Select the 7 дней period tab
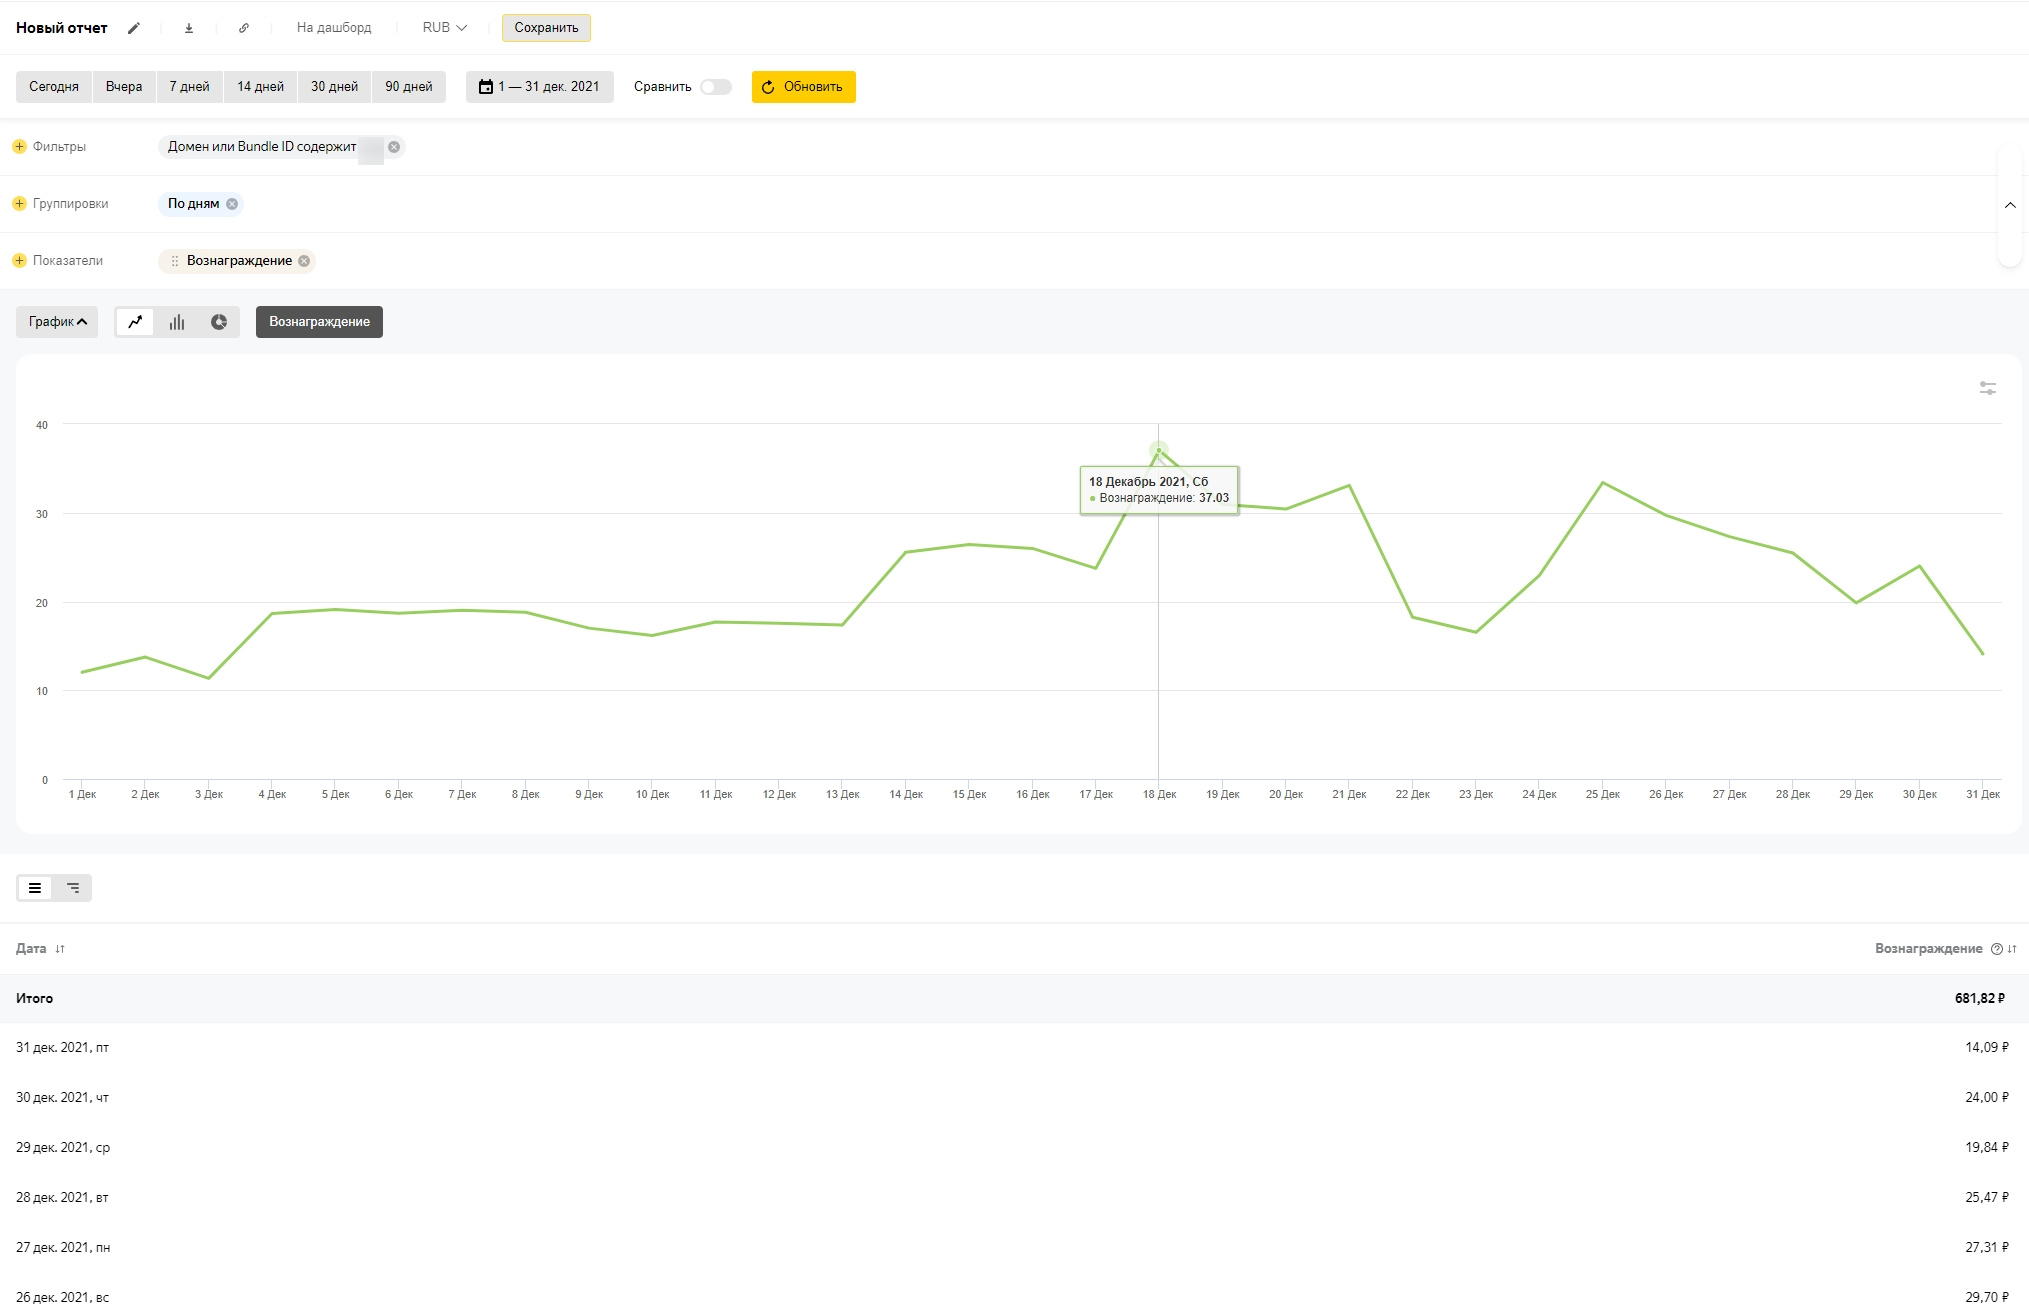 point(189,87)
